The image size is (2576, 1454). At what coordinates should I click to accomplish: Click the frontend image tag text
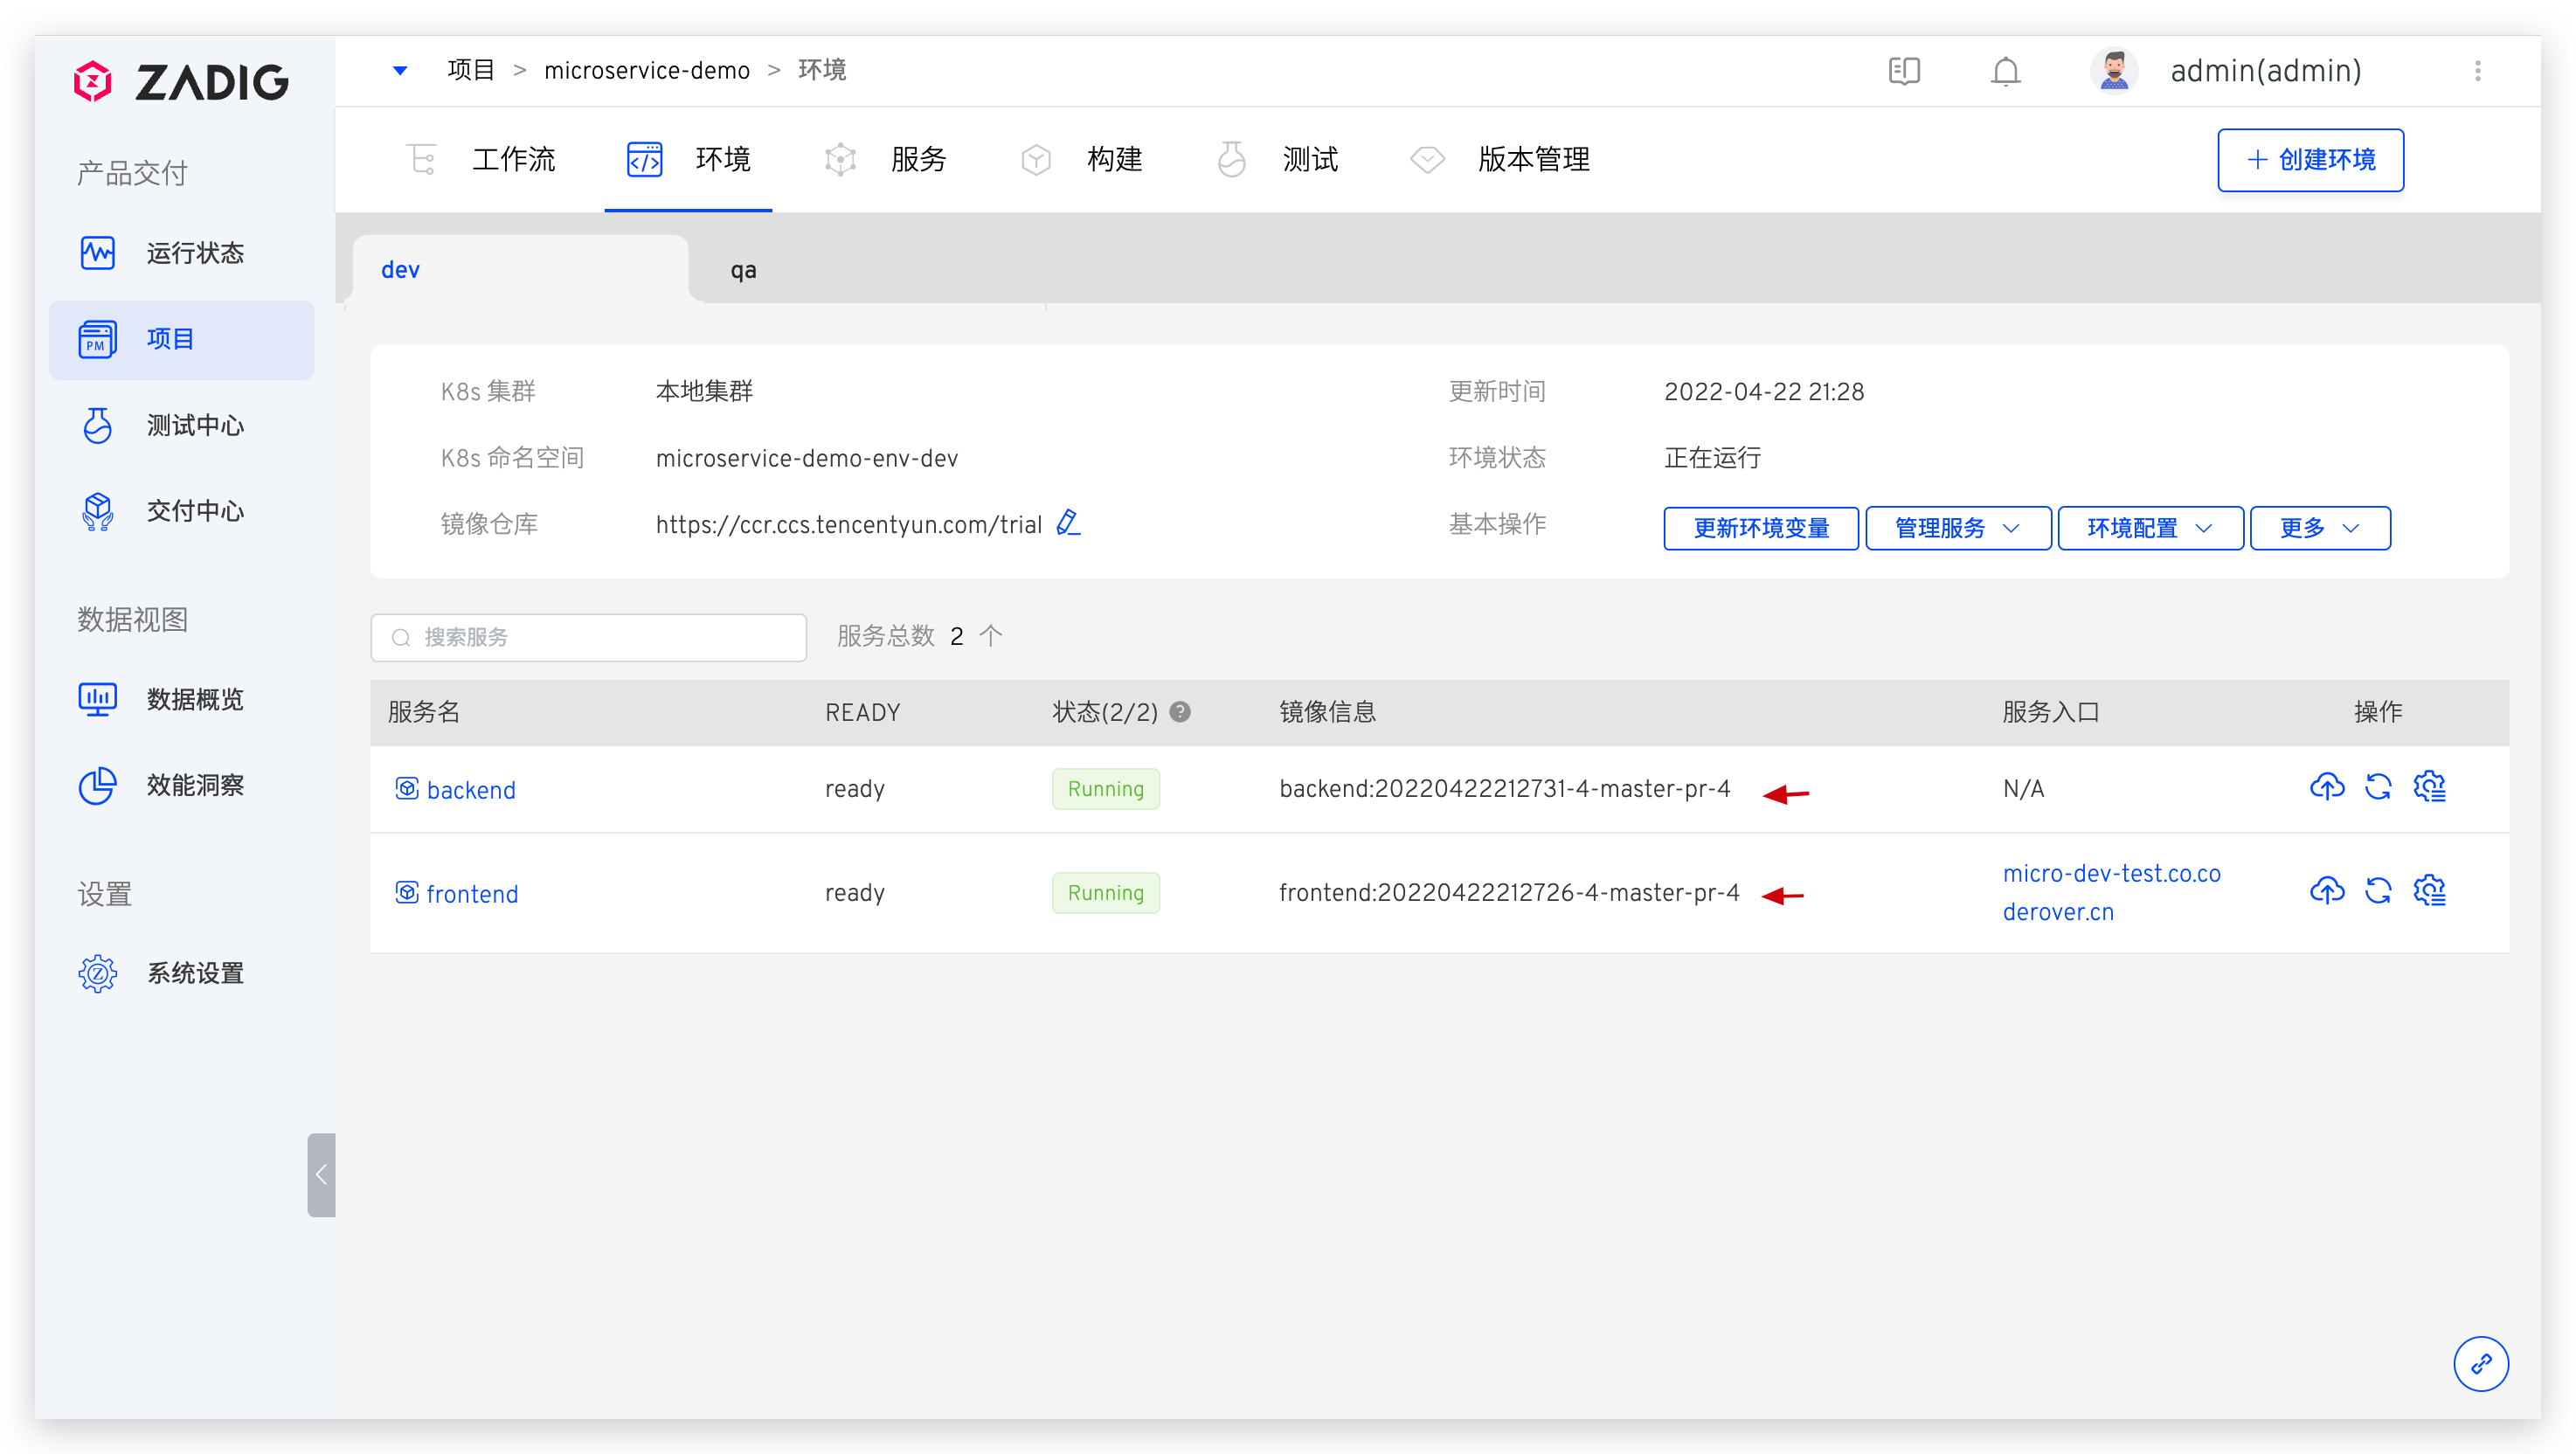(1509, 893)
